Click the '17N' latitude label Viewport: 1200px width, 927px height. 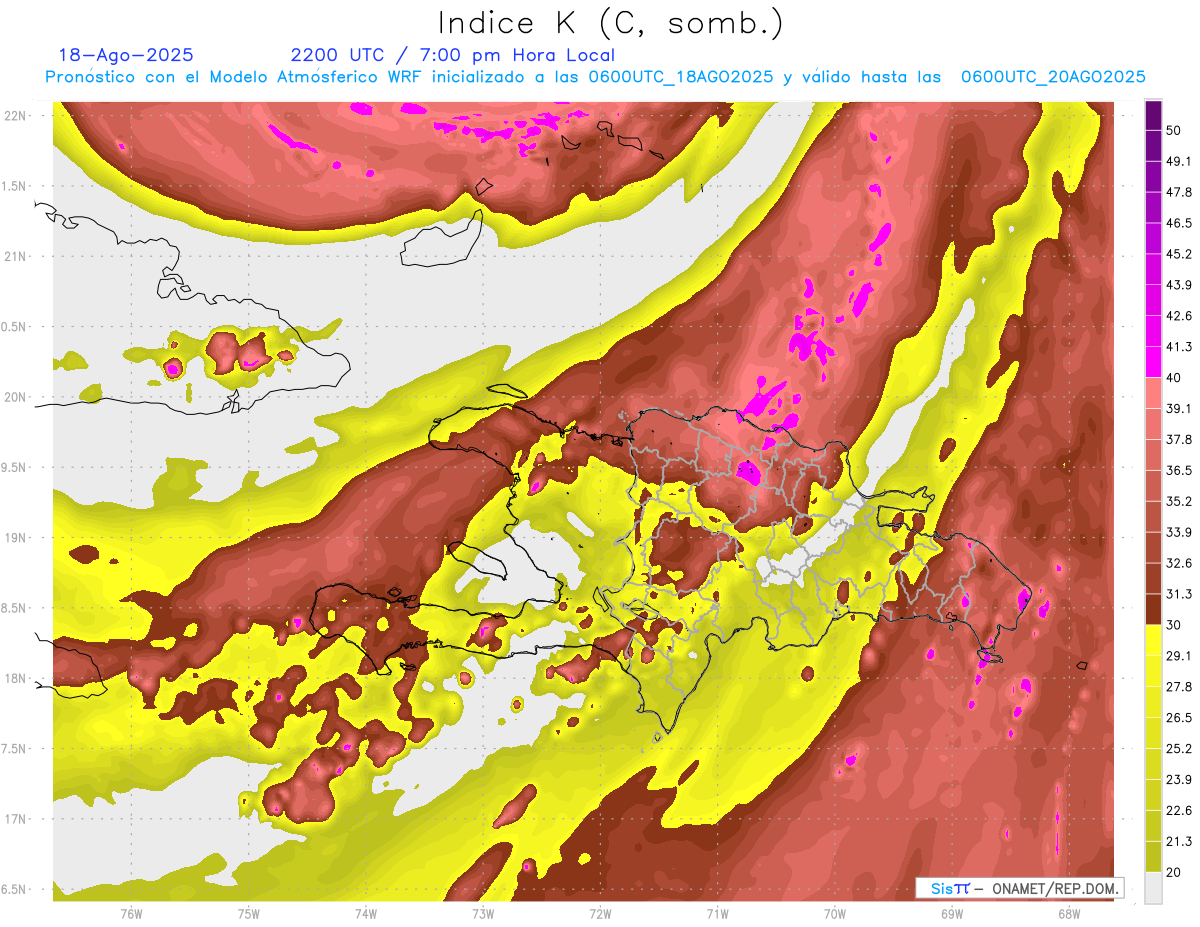tap(17, 819)
